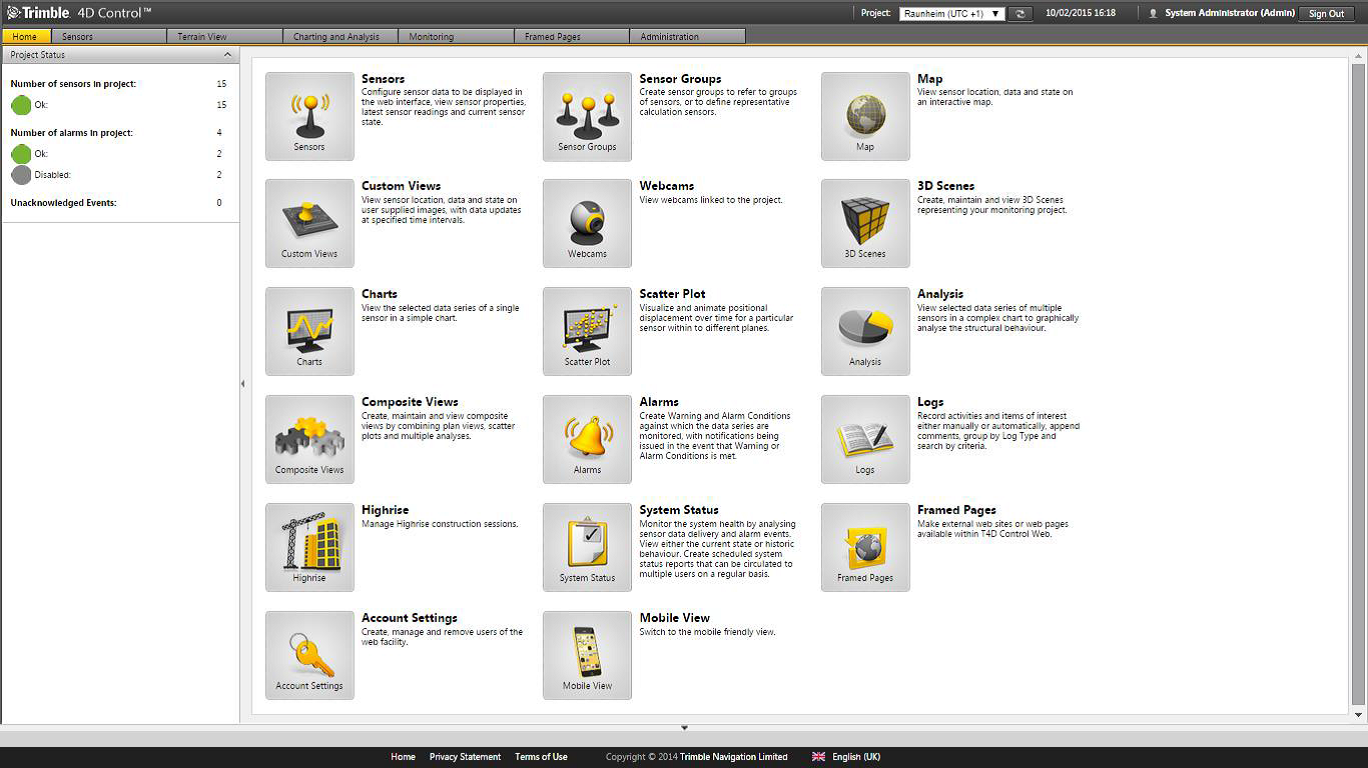The image size is (1368, 768).
Task: Open the Highrise construction icon
Action: pyautogui.click(x=309, y=547)
